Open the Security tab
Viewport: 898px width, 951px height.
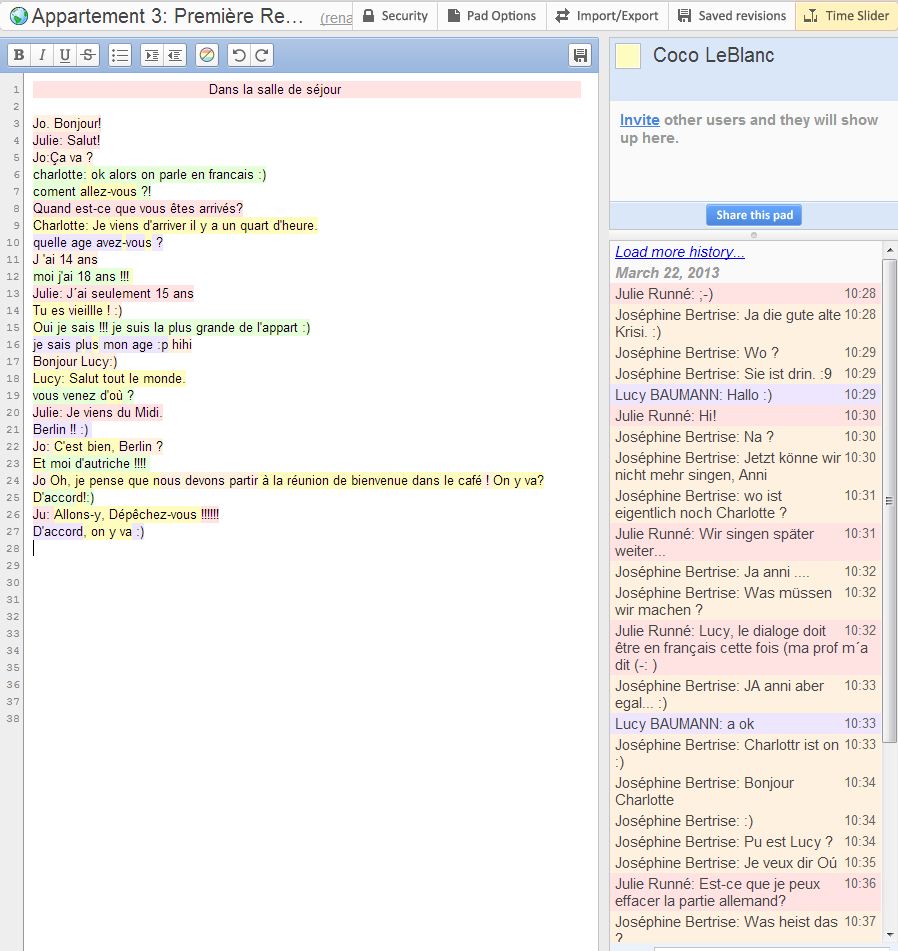click(394, 16)
